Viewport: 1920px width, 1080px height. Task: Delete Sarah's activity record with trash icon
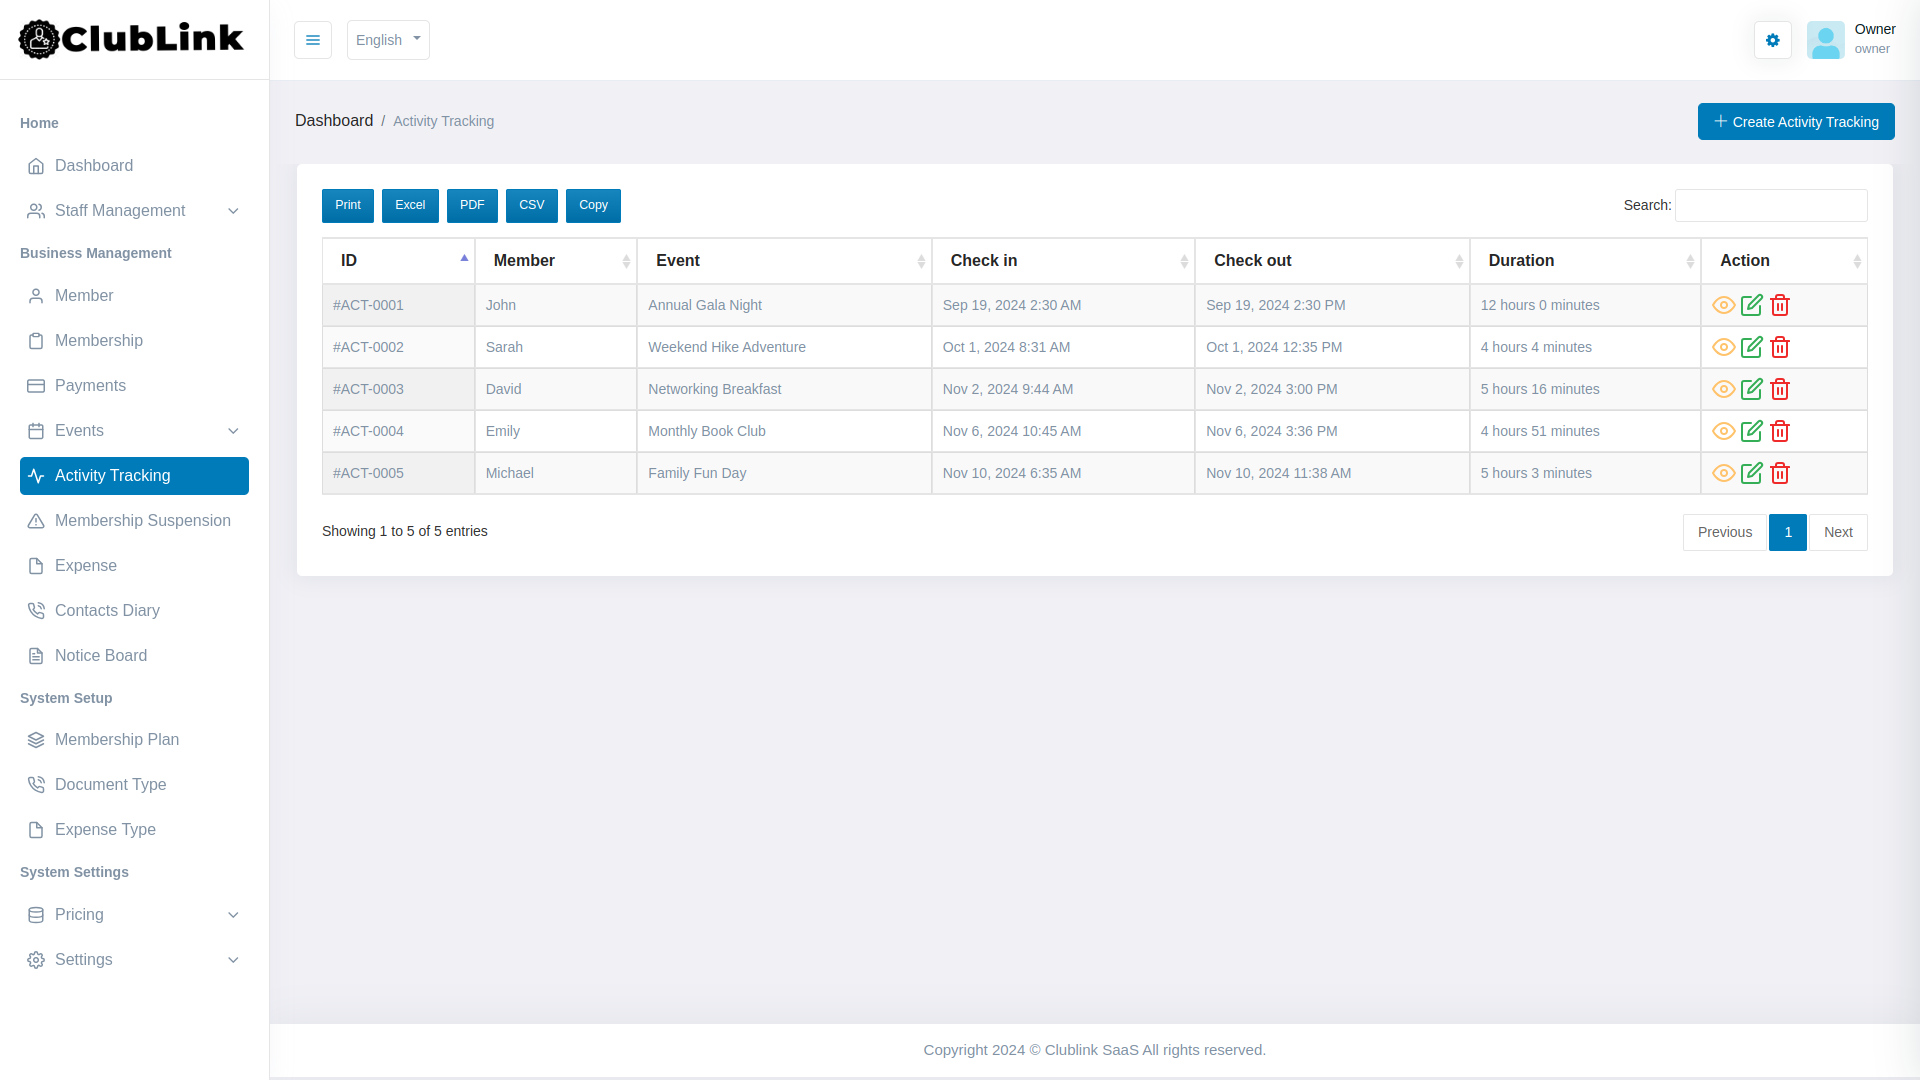click(1780, 347)
